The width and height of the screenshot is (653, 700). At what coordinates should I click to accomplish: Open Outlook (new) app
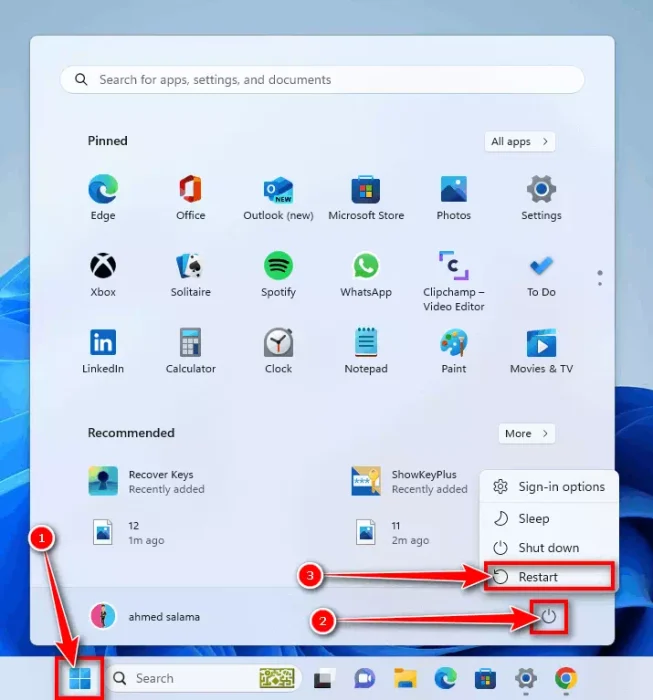(278, 197)
